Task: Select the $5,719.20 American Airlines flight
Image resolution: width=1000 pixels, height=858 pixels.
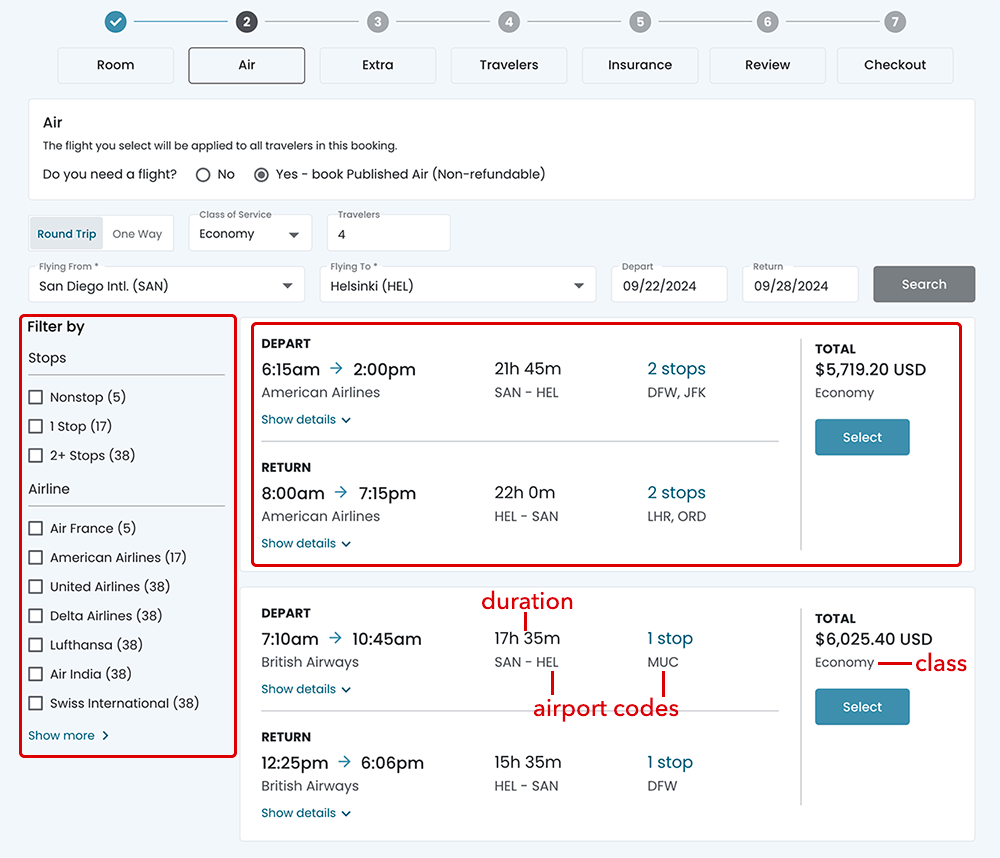Action: pyautogui.click(x=862, y=437)
